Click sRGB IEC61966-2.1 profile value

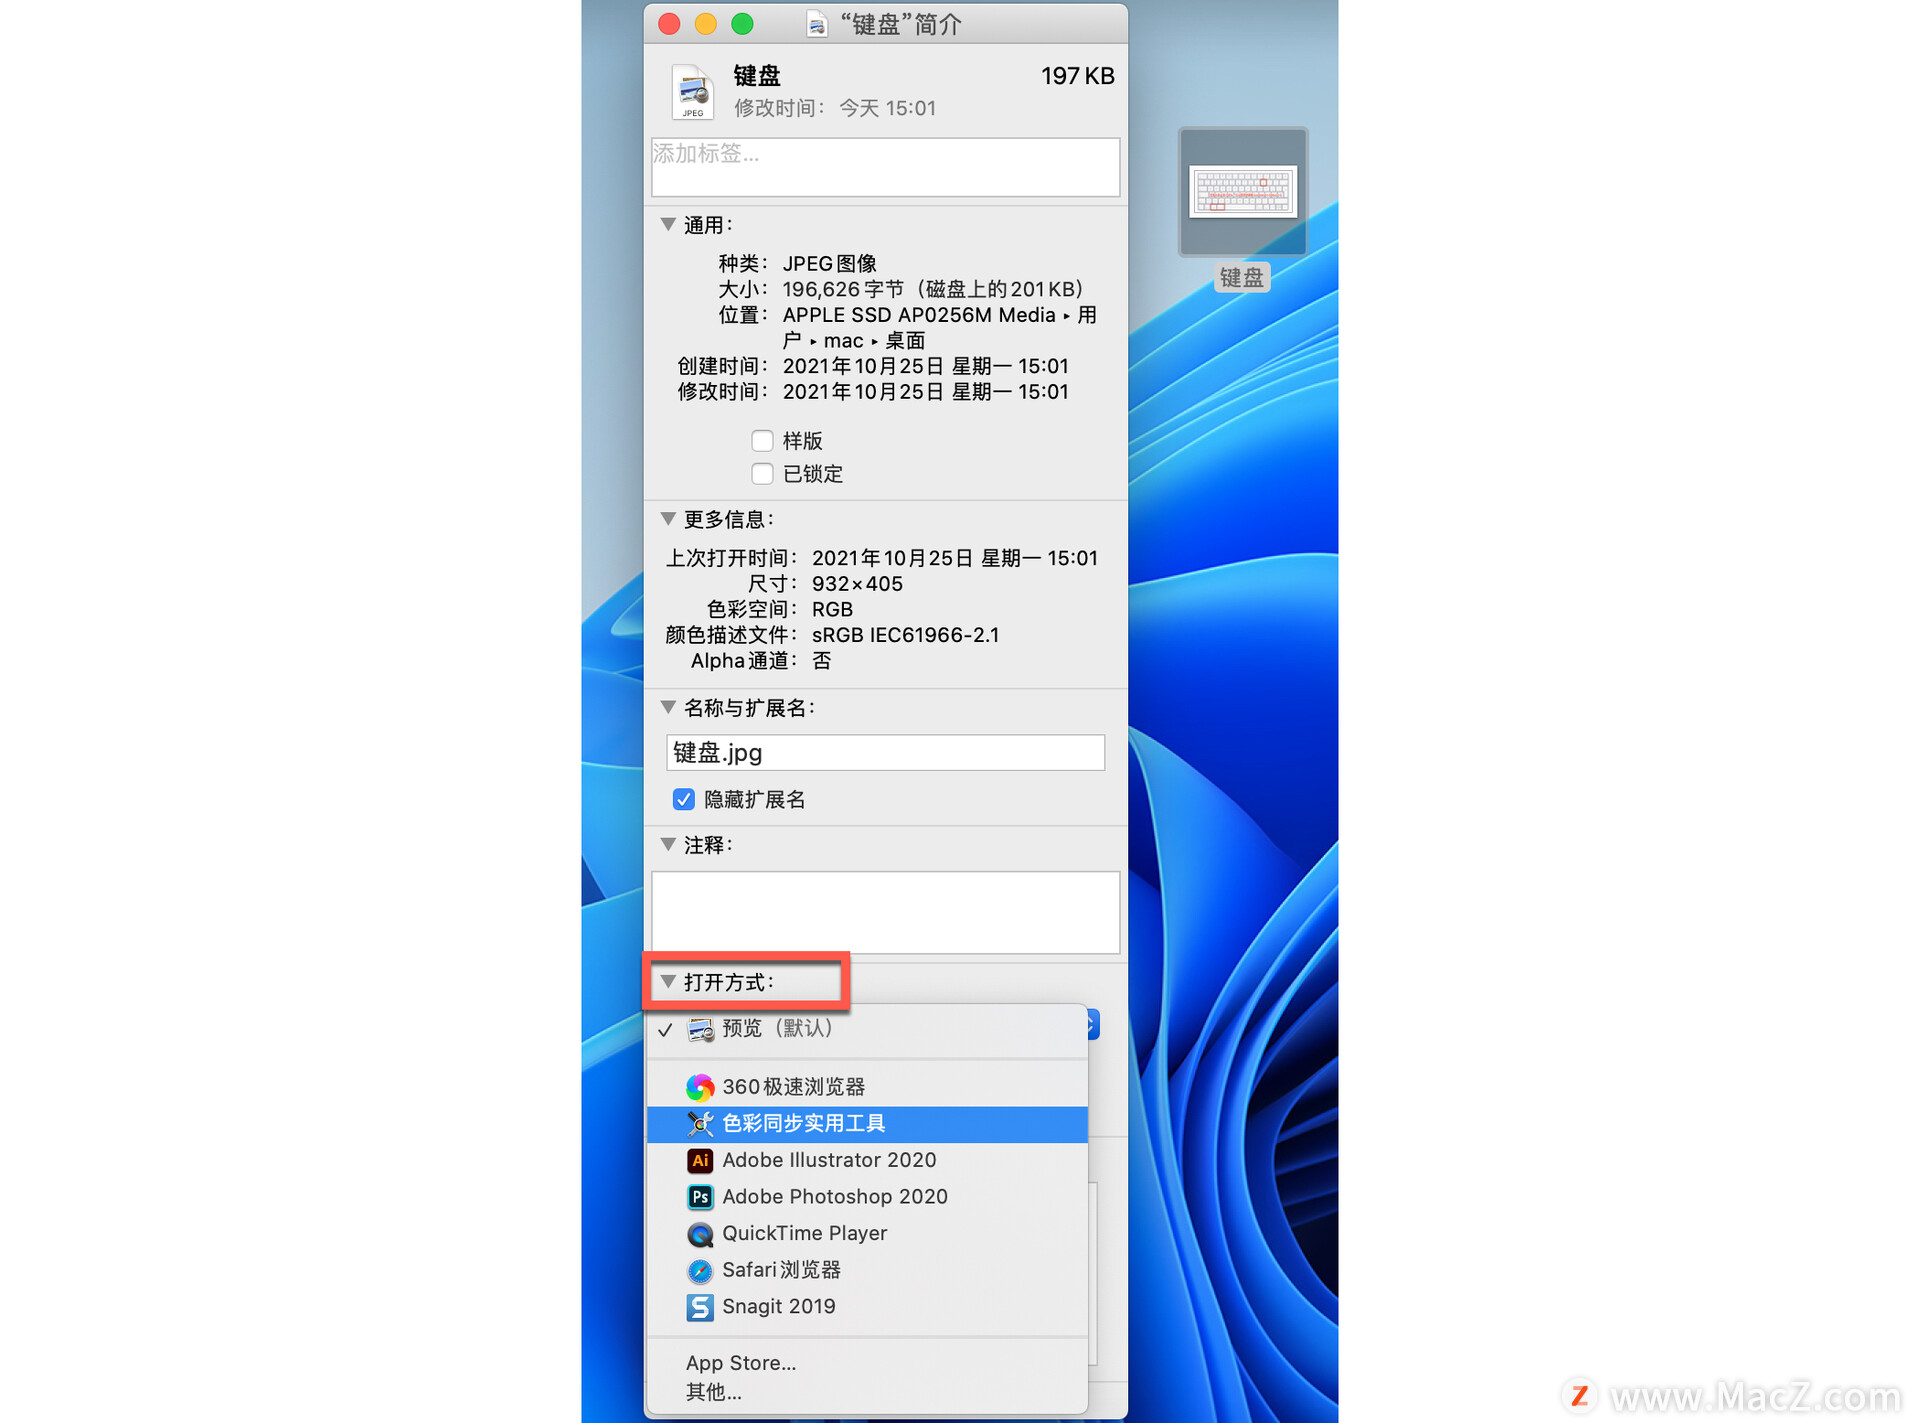(x=905, y=635)
